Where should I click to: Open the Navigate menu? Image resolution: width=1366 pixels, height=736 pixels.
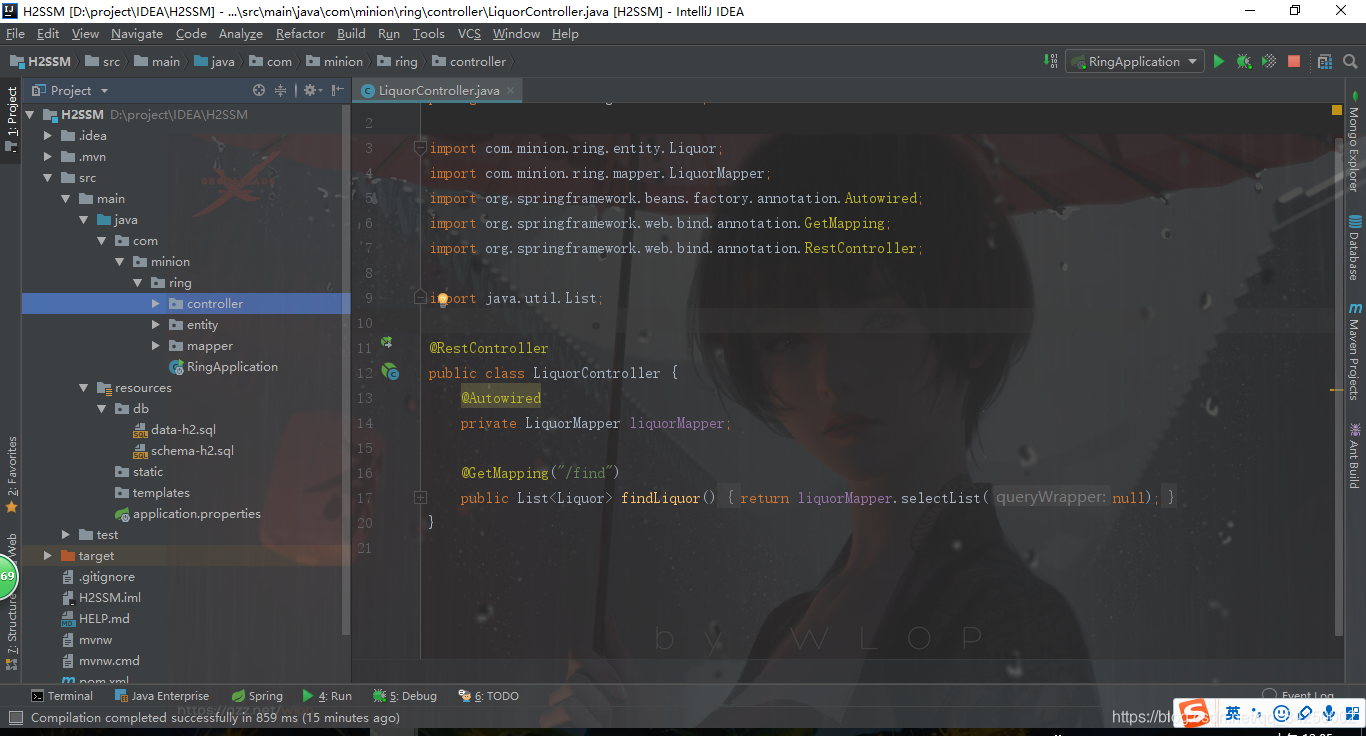(137, 33)
